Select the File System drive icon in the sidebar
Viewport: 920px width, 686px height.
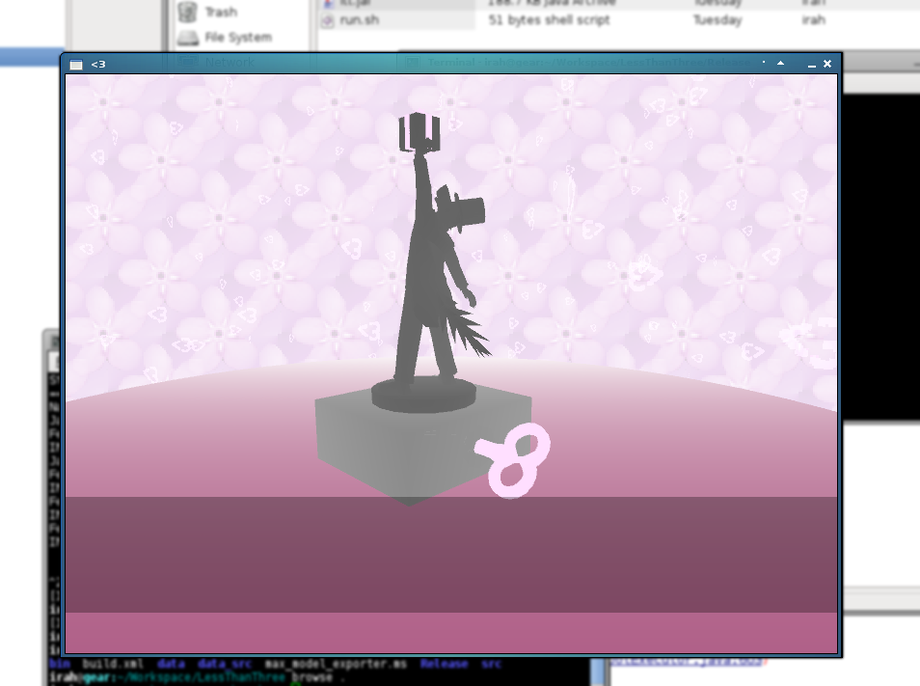pyautogui.click(x=188, y=38)
